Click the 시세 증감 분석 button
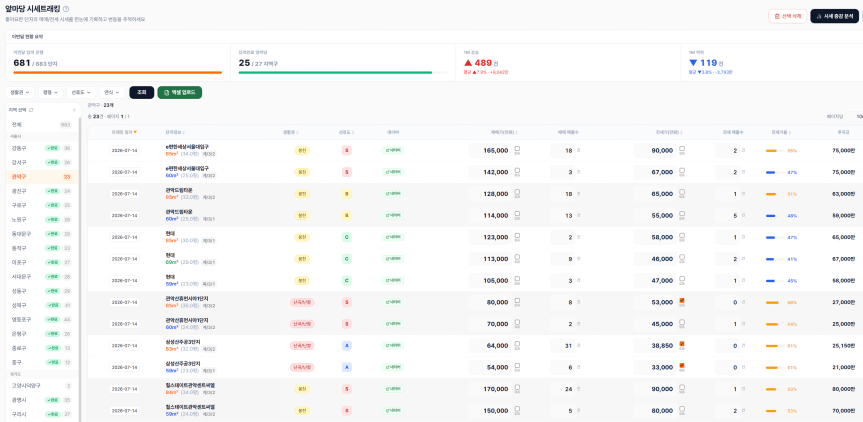The height and width of the screenshot is (422, 863). click(x=834, y=17)
